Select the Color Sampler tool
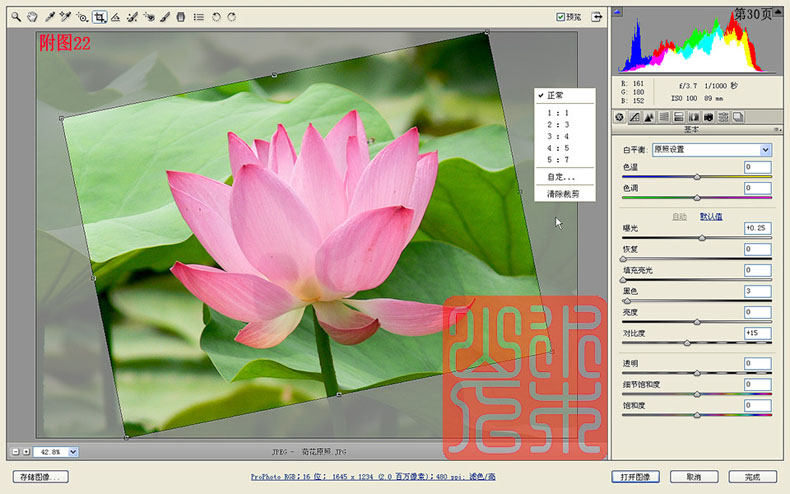 (65, 17)
